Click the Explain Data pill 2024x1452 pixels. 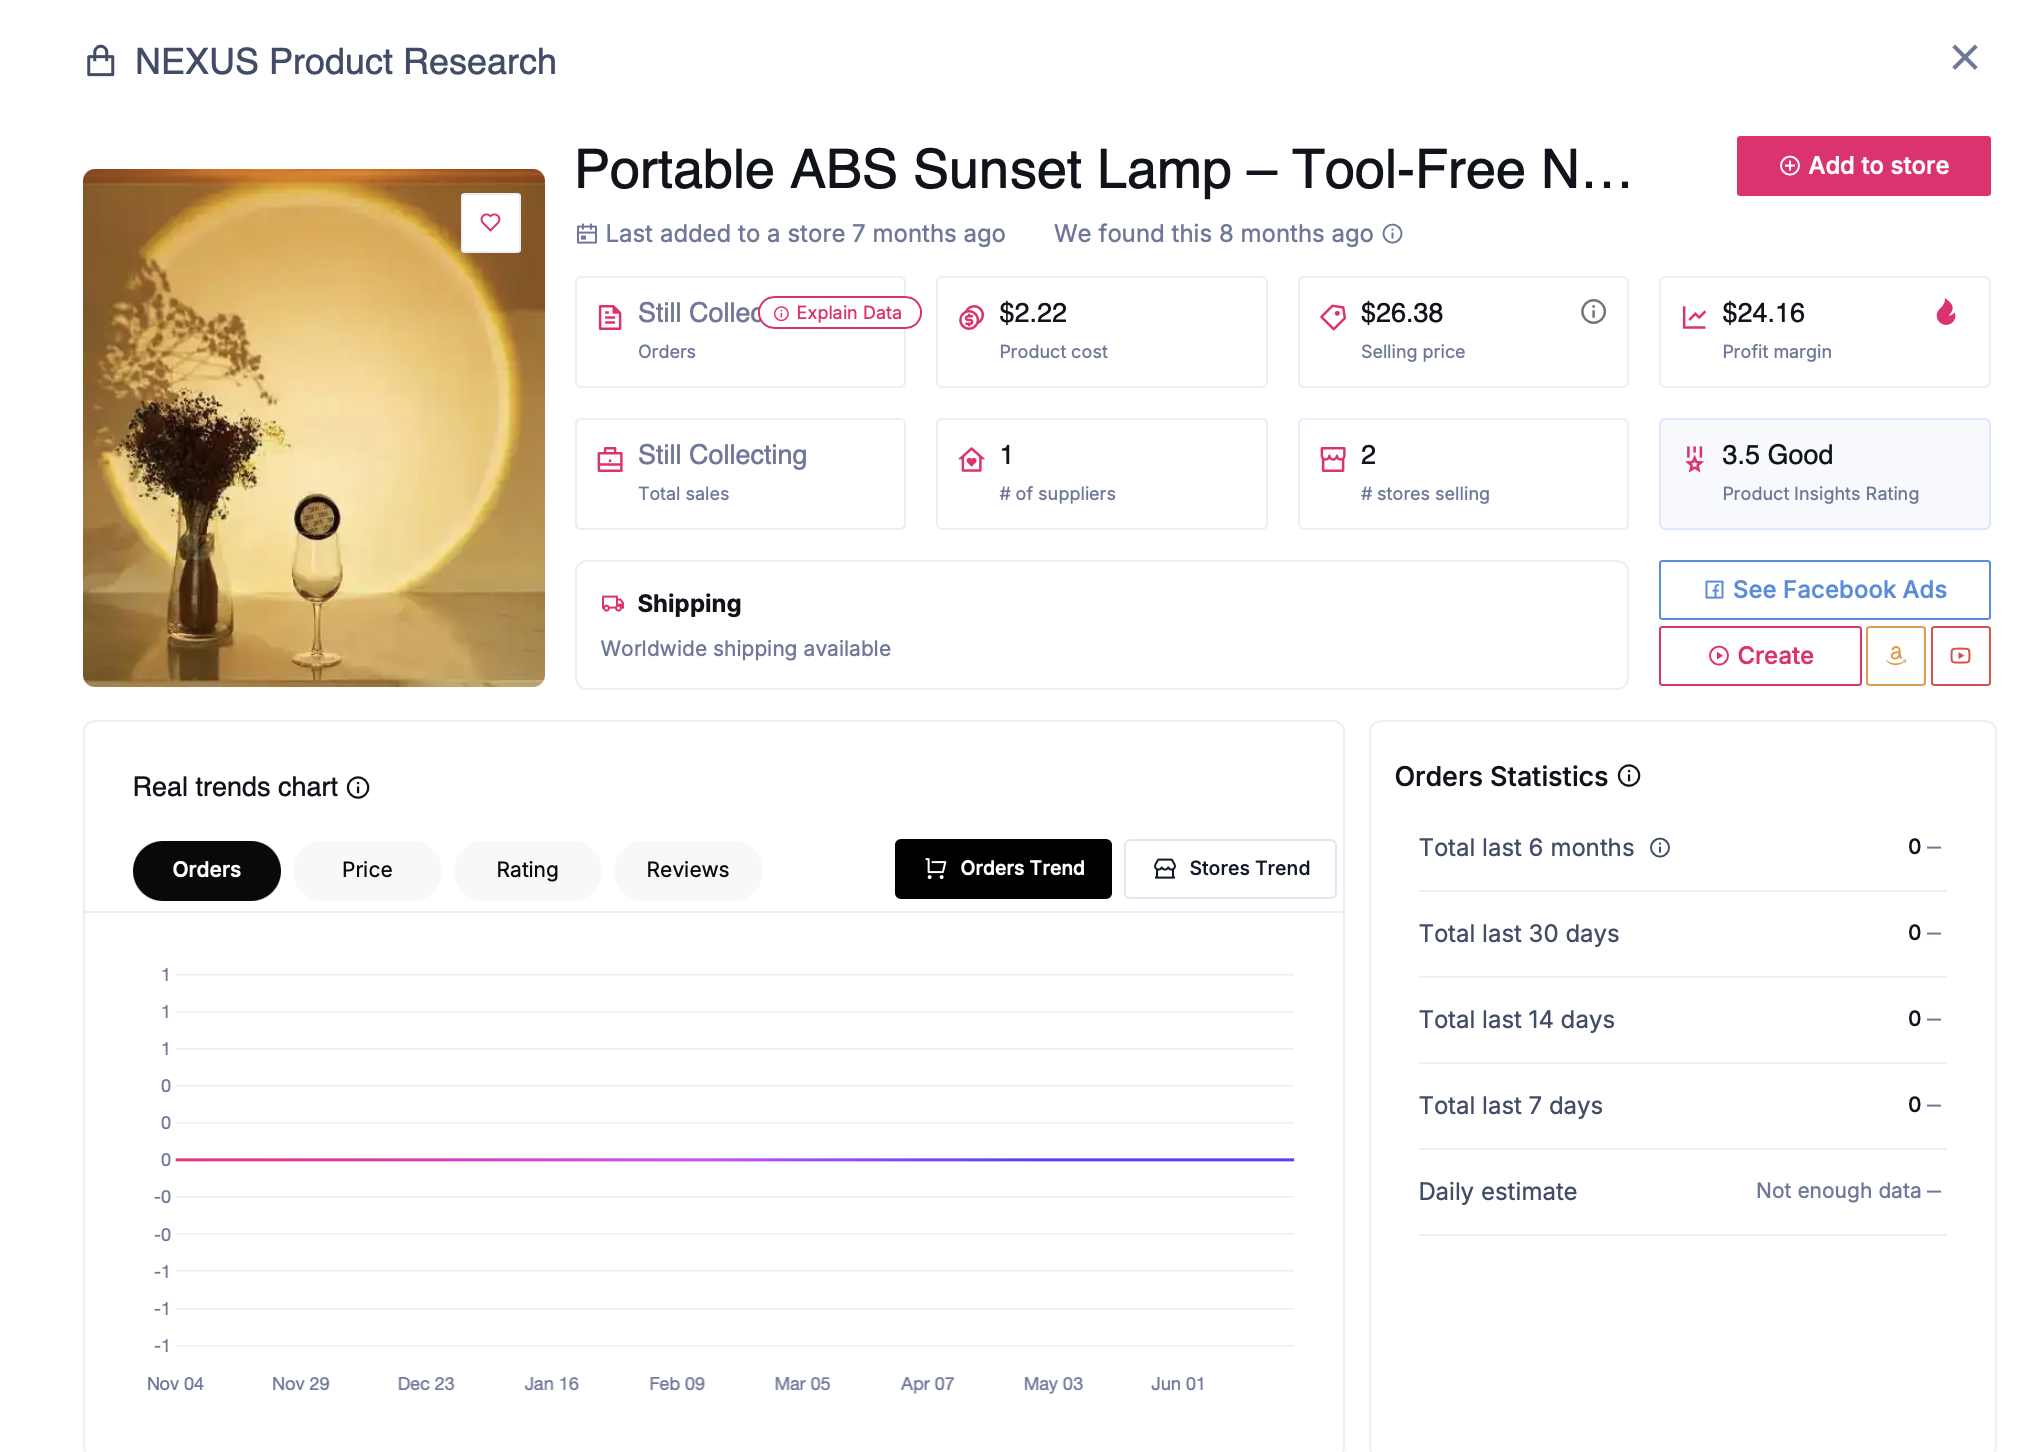tap(840, 313)
